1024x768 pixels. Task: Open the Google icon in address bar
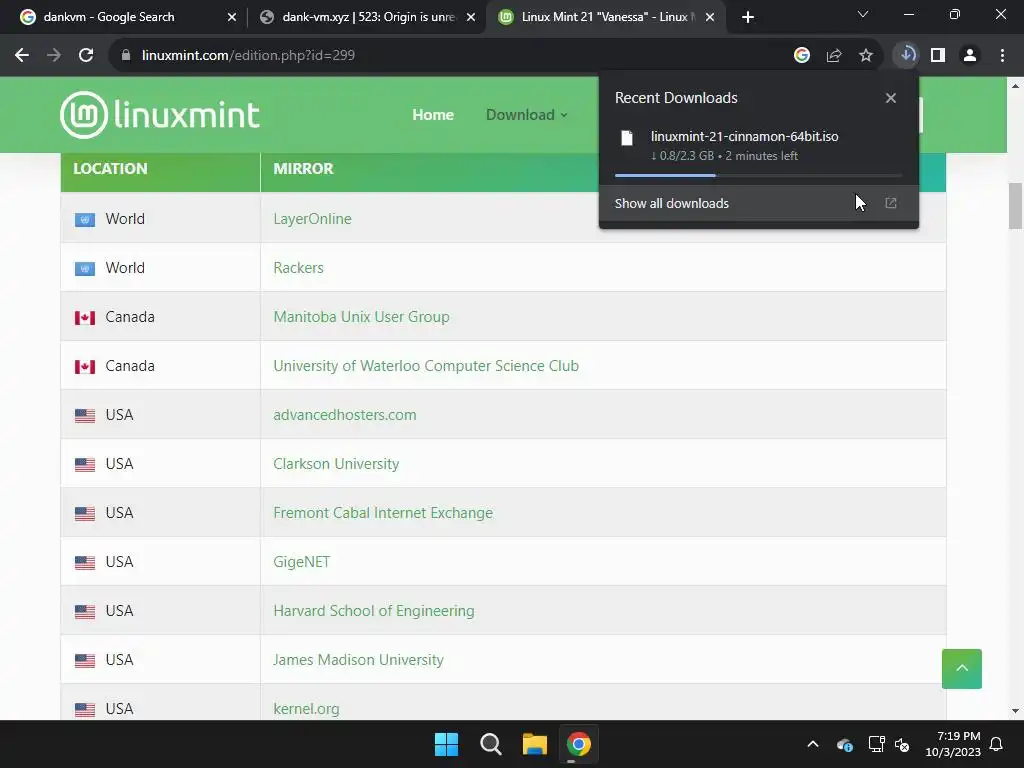[802, 56]
